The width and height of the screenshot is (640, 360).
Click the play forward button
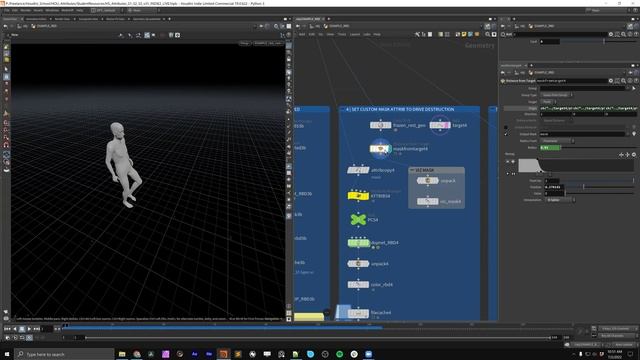[x=29, y=329]
